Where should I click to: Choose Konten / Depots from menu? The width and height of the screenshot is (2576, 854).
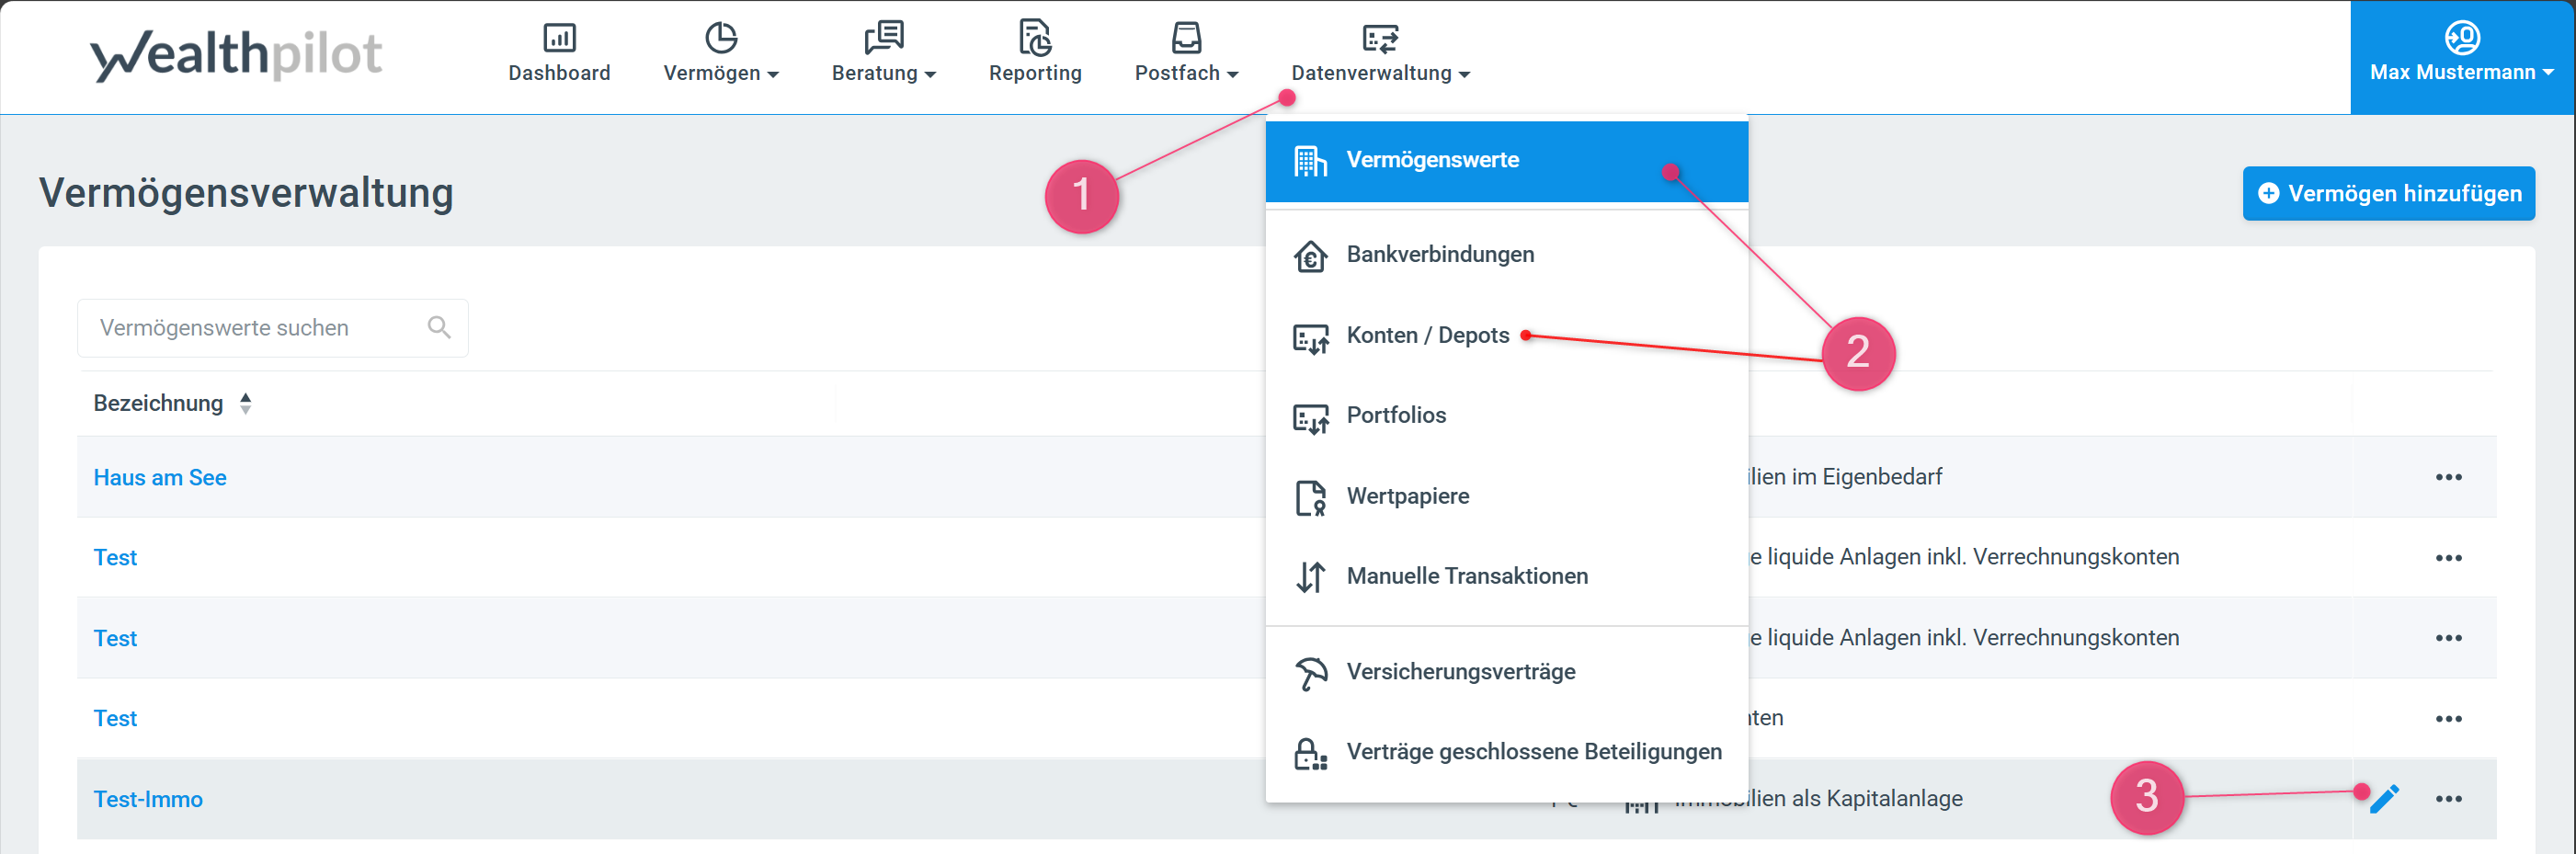tap(1427, 335)
